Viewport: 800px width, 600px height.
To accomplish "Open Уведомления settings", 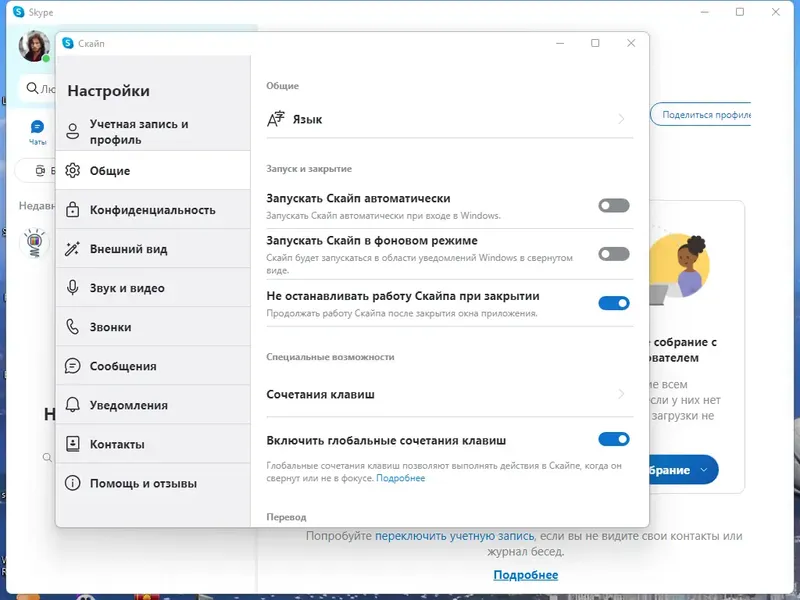I will (128, 404).
